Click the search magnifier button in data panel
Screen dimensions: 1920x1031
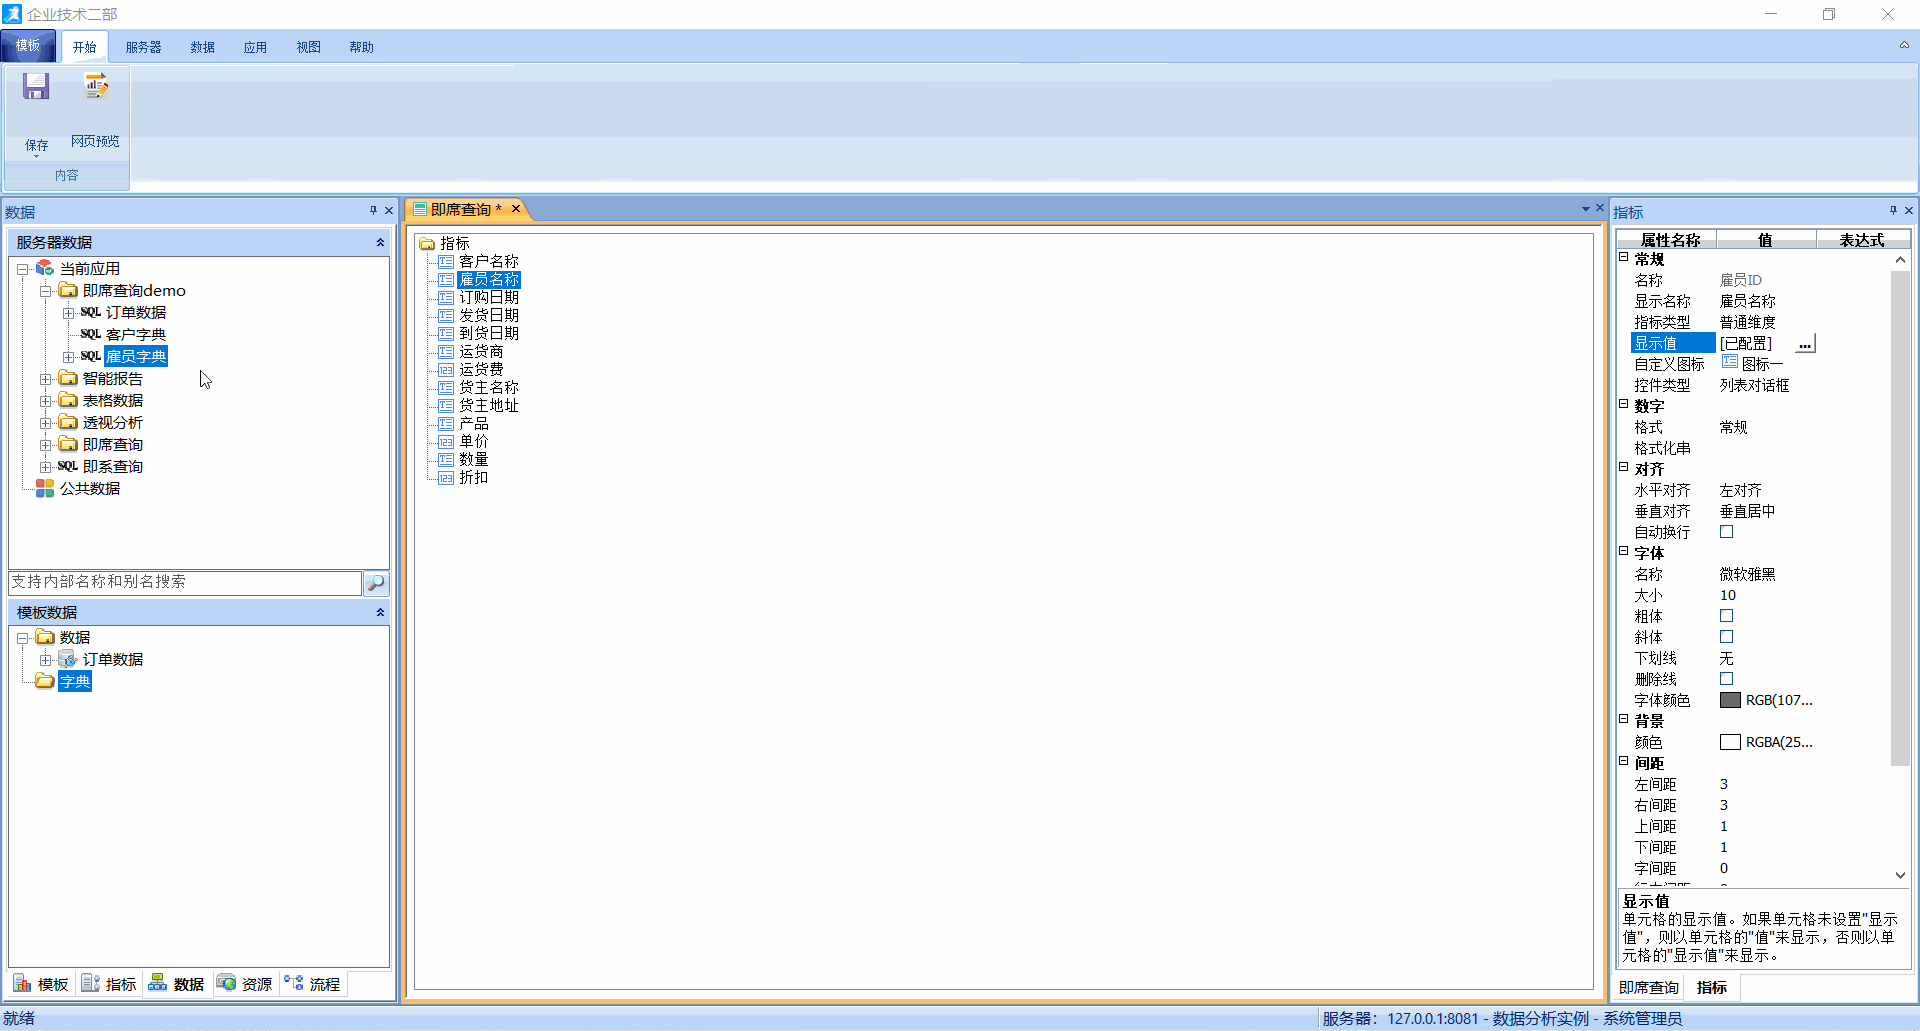(x=376, y=583)
